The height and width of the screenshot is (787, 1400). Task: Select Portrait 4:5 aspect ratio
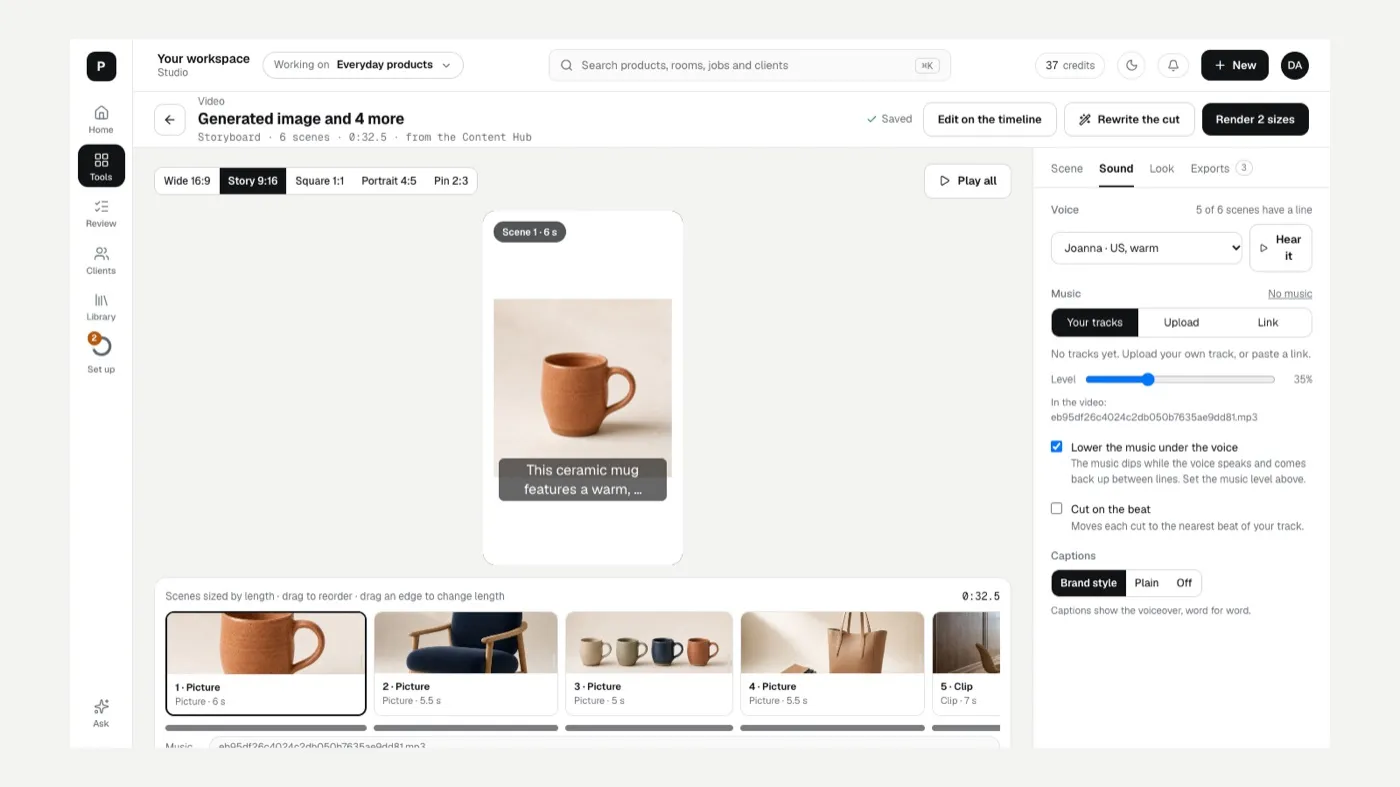click(389, 181)
